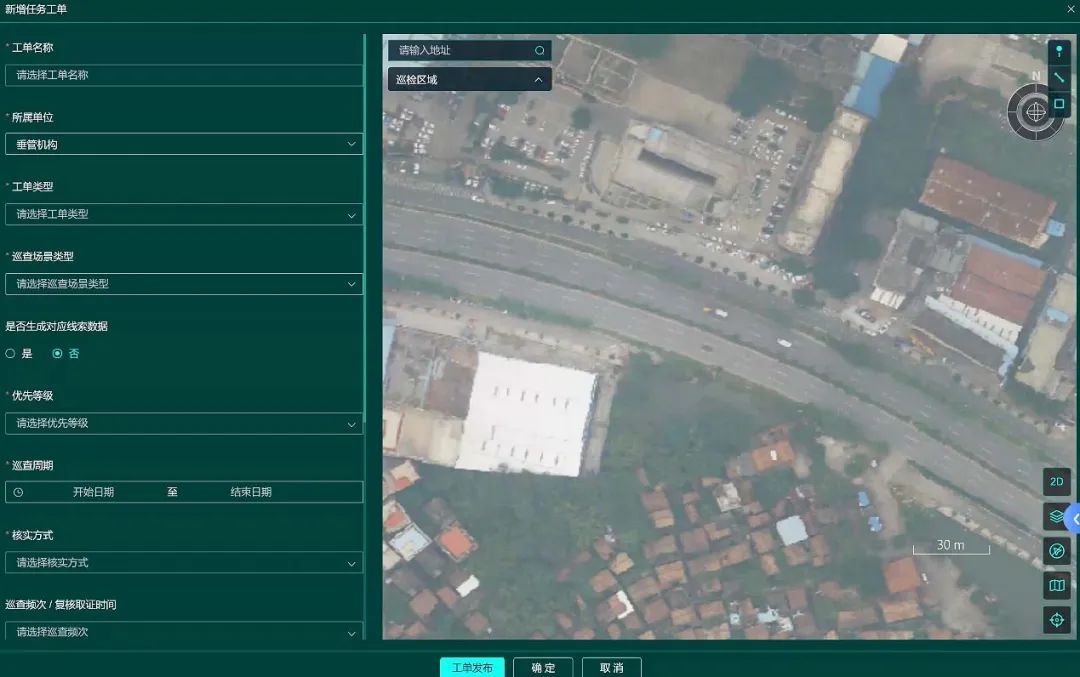
Task: Select the line drawing tool
Action: (1059, 77)
